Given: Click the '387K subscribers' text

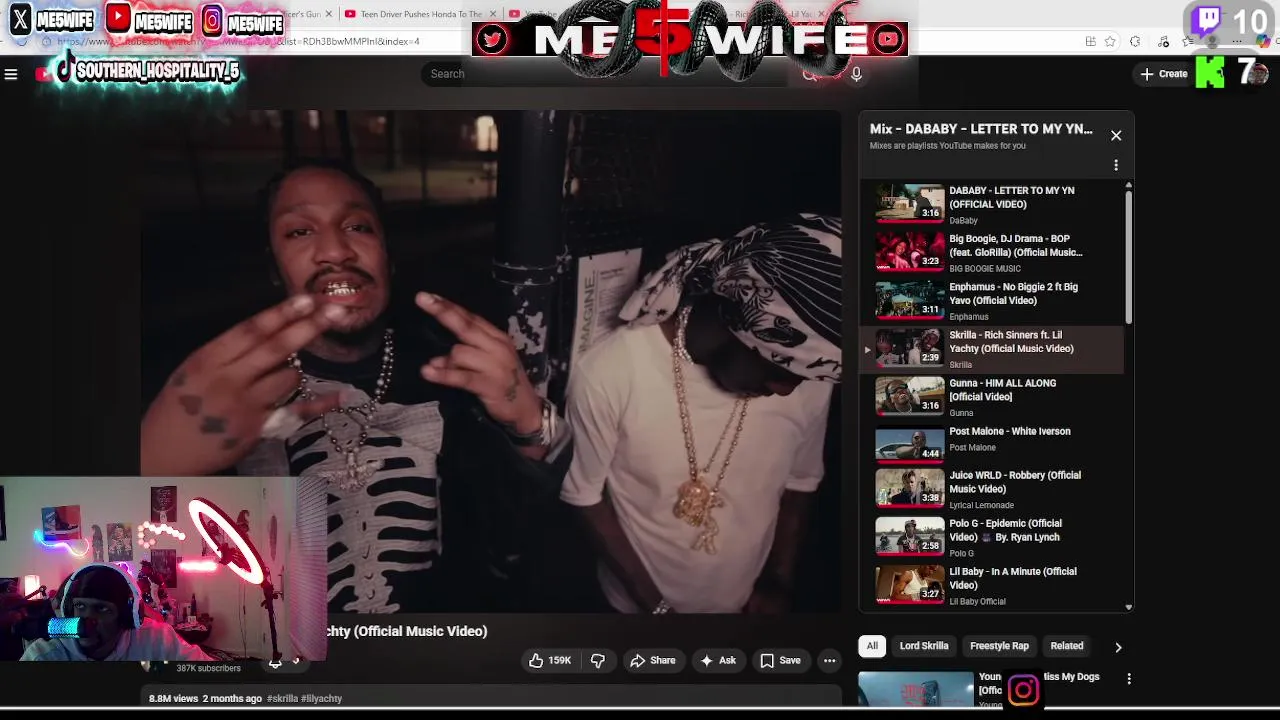Looking at the screenshot, I should 208,668.
